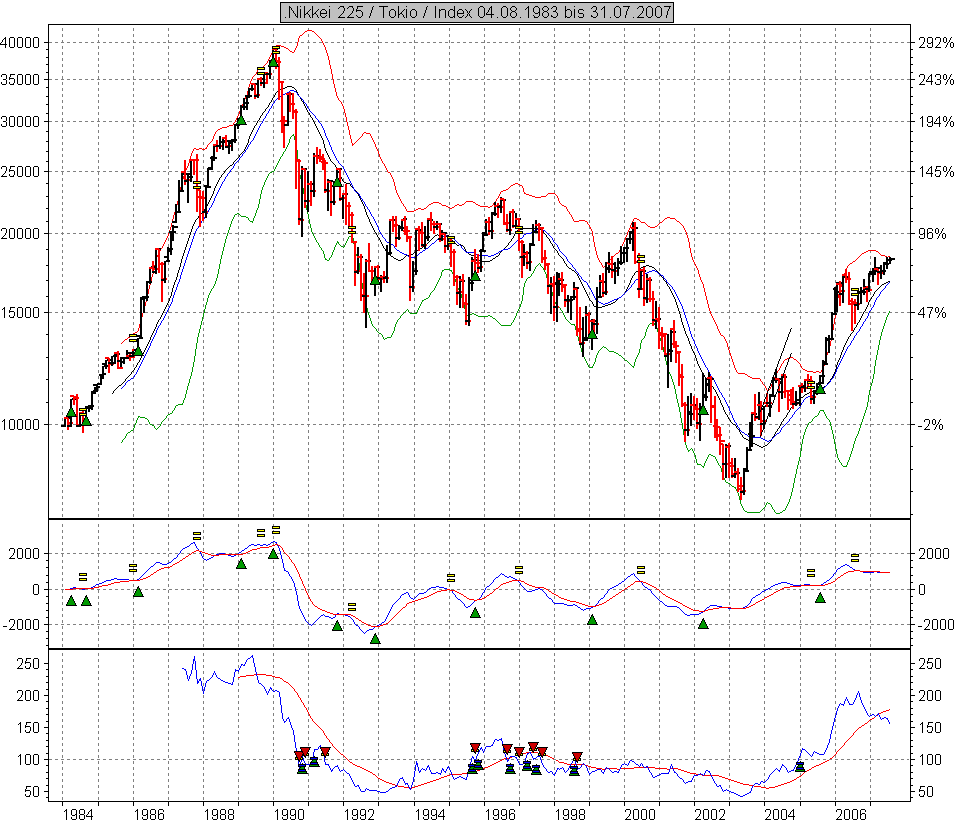Viewport: 955px width, 824px height.
Task: Click yellow signal marker near 2006 in middle panel
Action: tap(855, 558)
